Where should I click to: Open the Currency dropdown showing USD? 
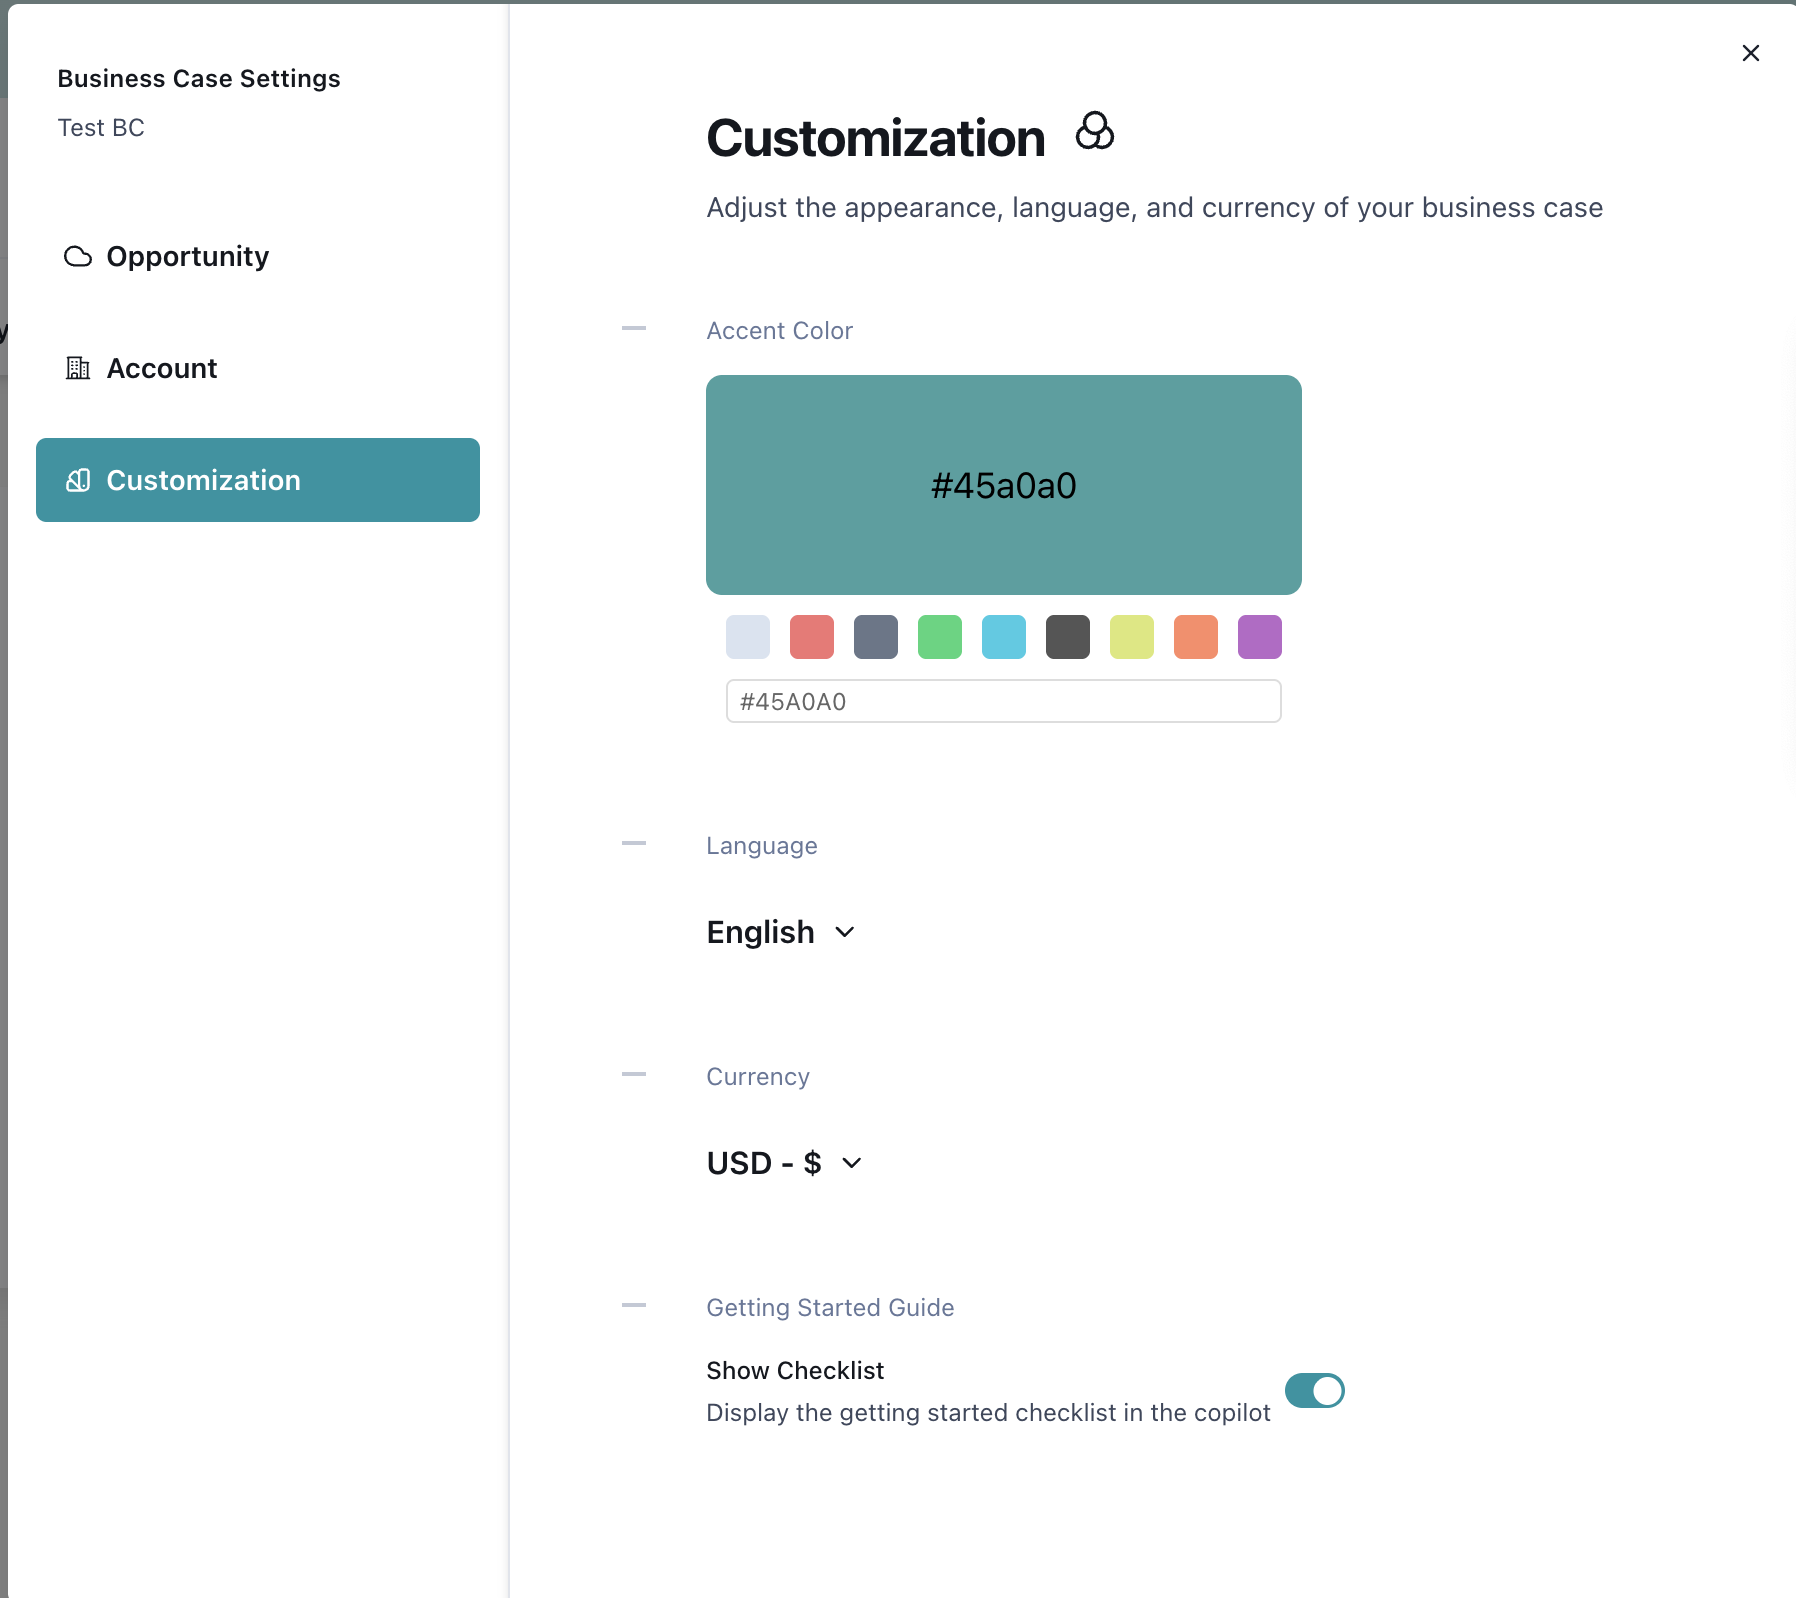coord(785,1163)
